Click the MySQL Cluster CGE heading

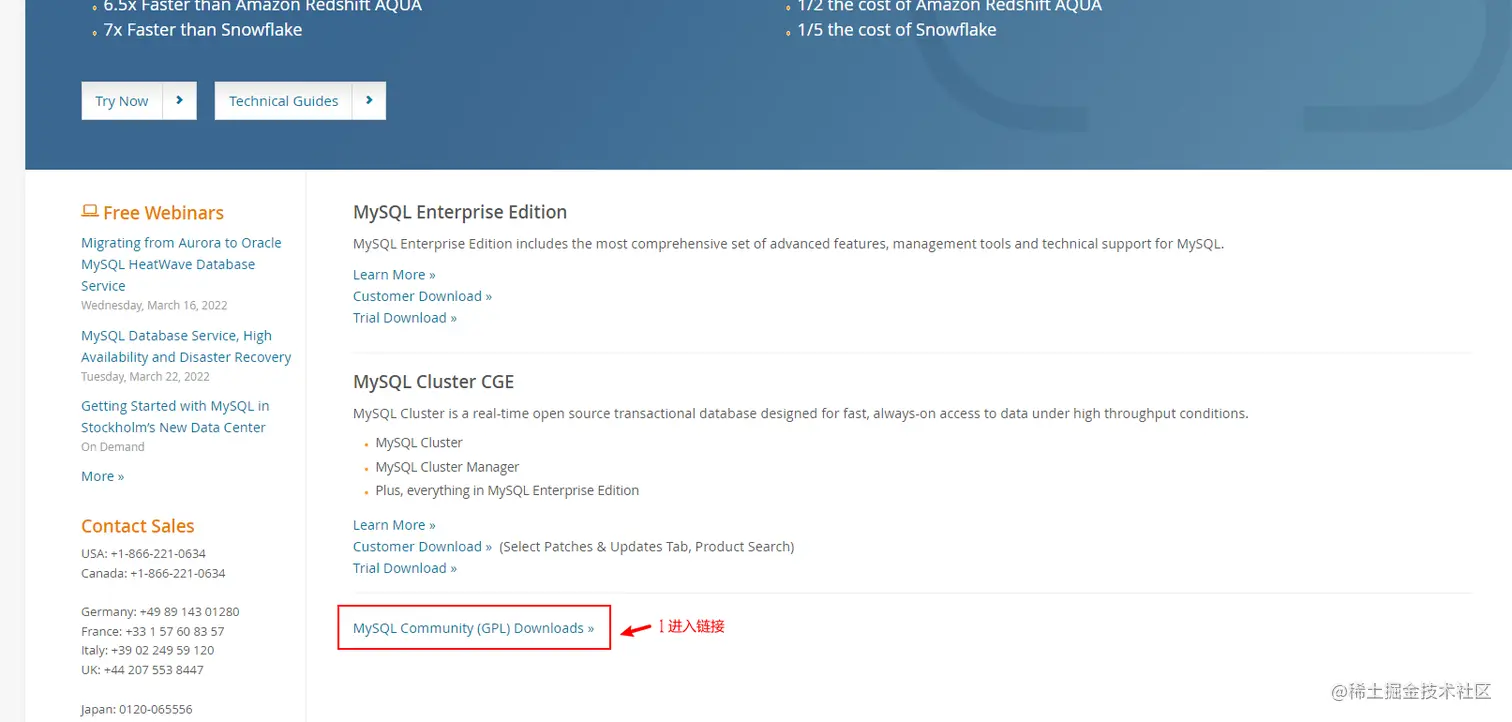click(433, 382)
